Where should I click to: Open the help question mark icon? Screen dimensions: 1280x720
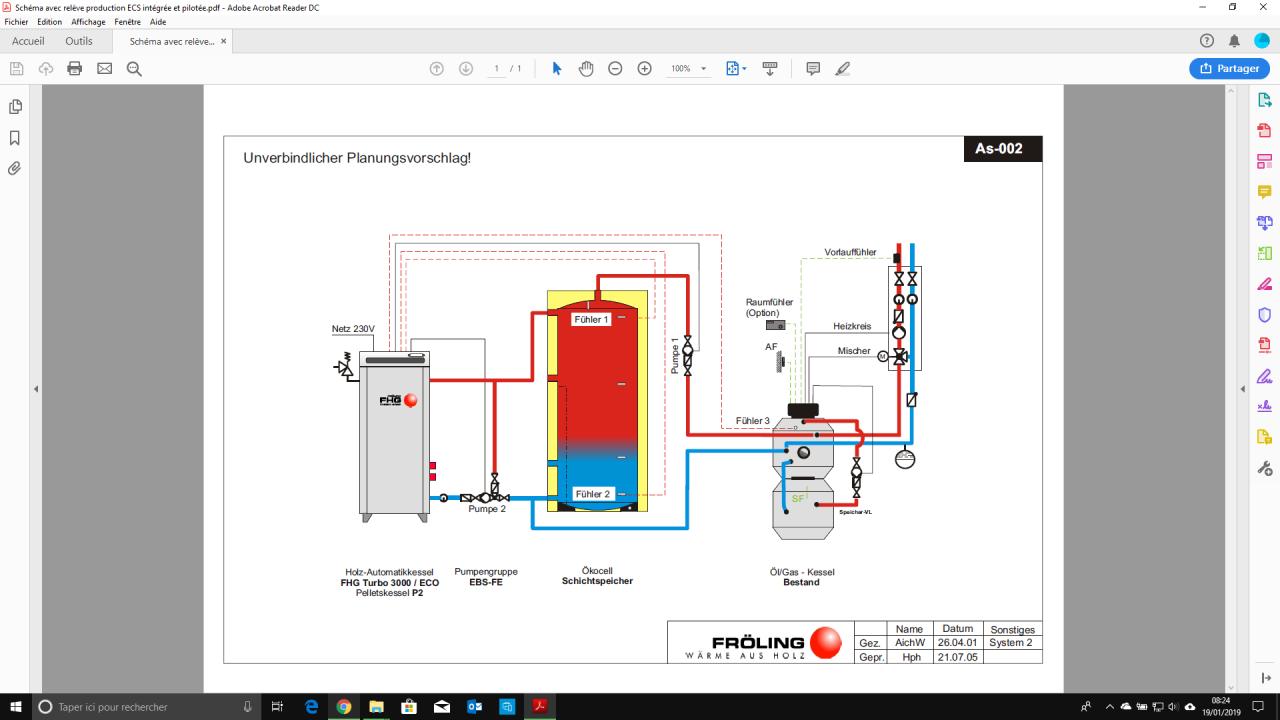(1206, 41)
